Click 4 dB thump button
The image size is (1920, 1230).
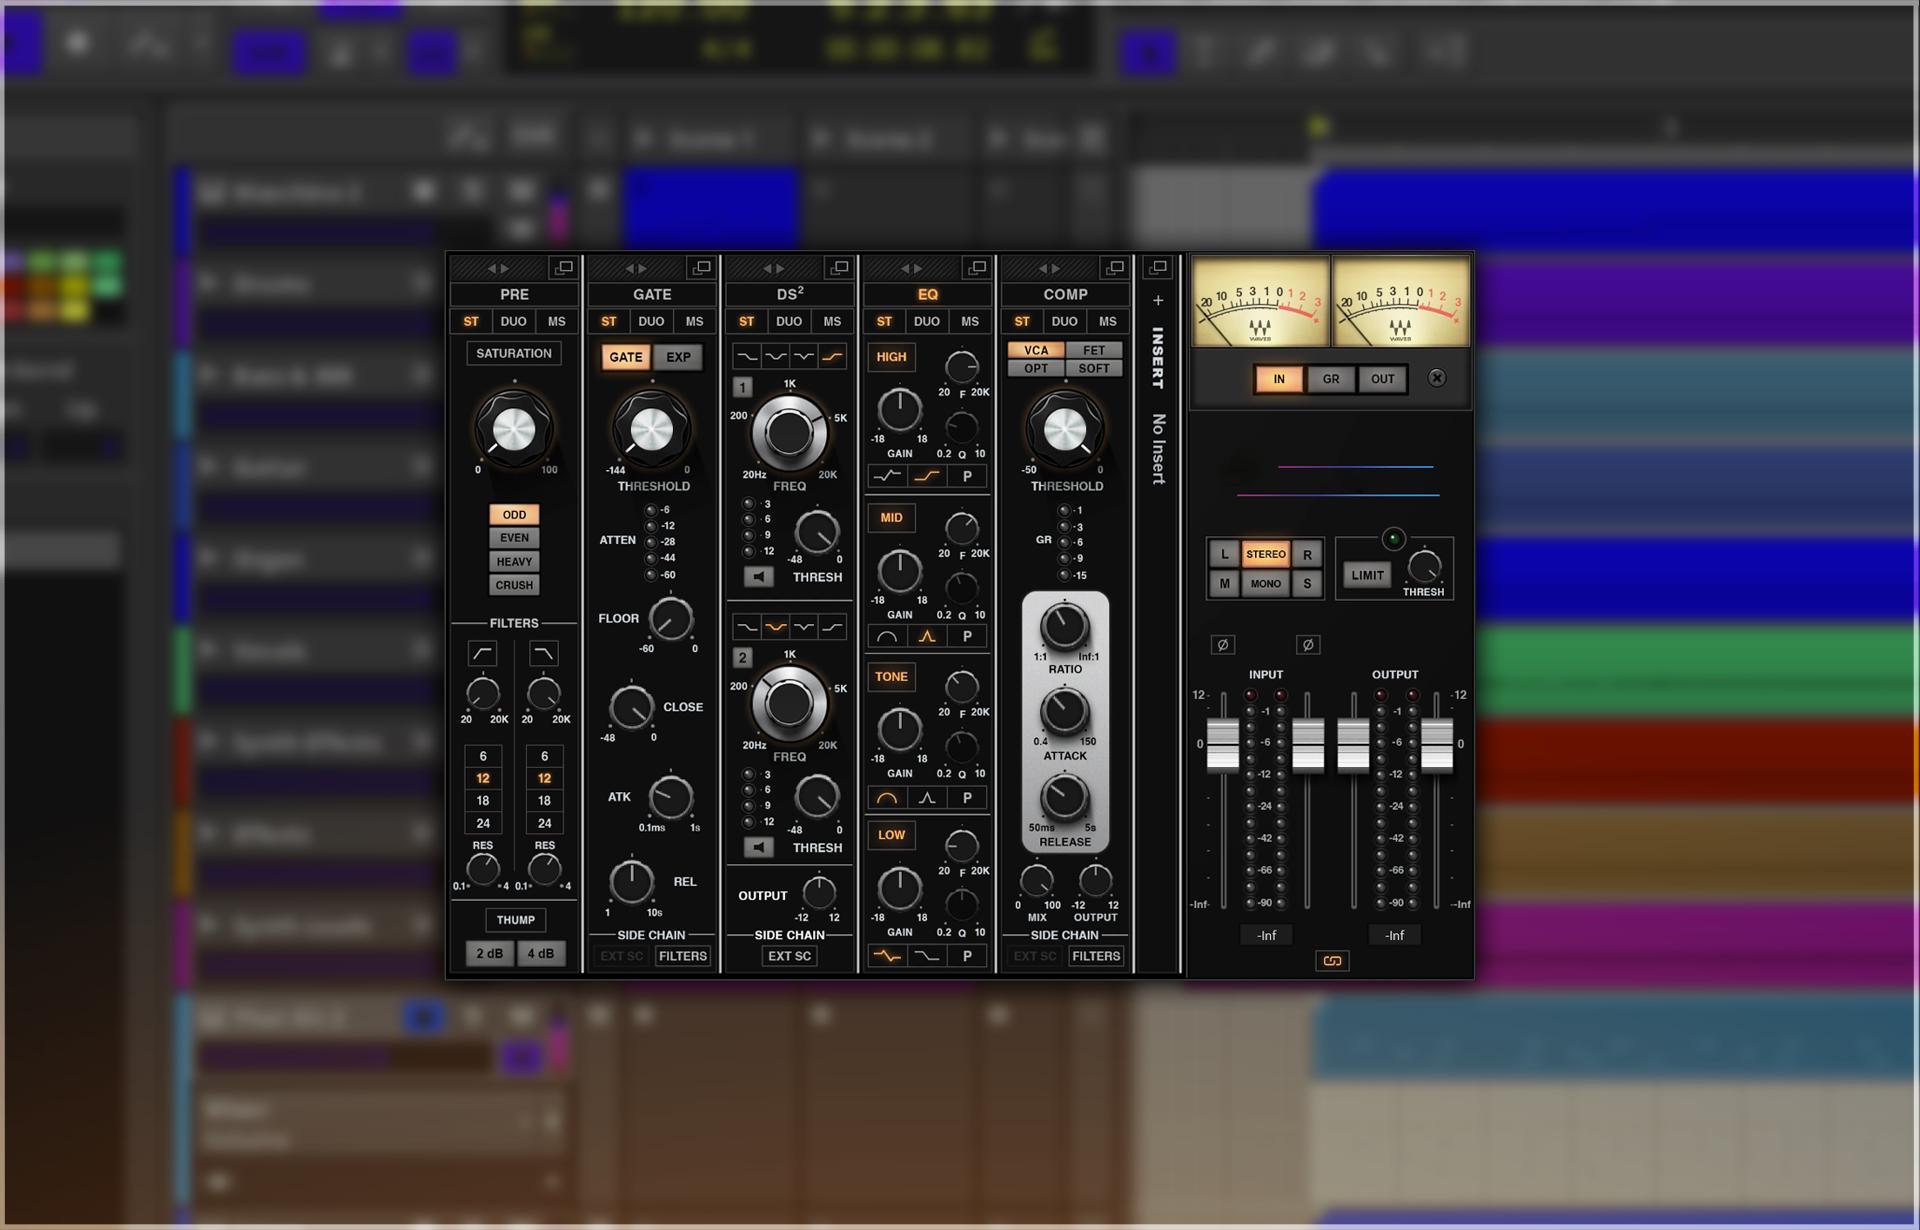[x=541, y=953]
